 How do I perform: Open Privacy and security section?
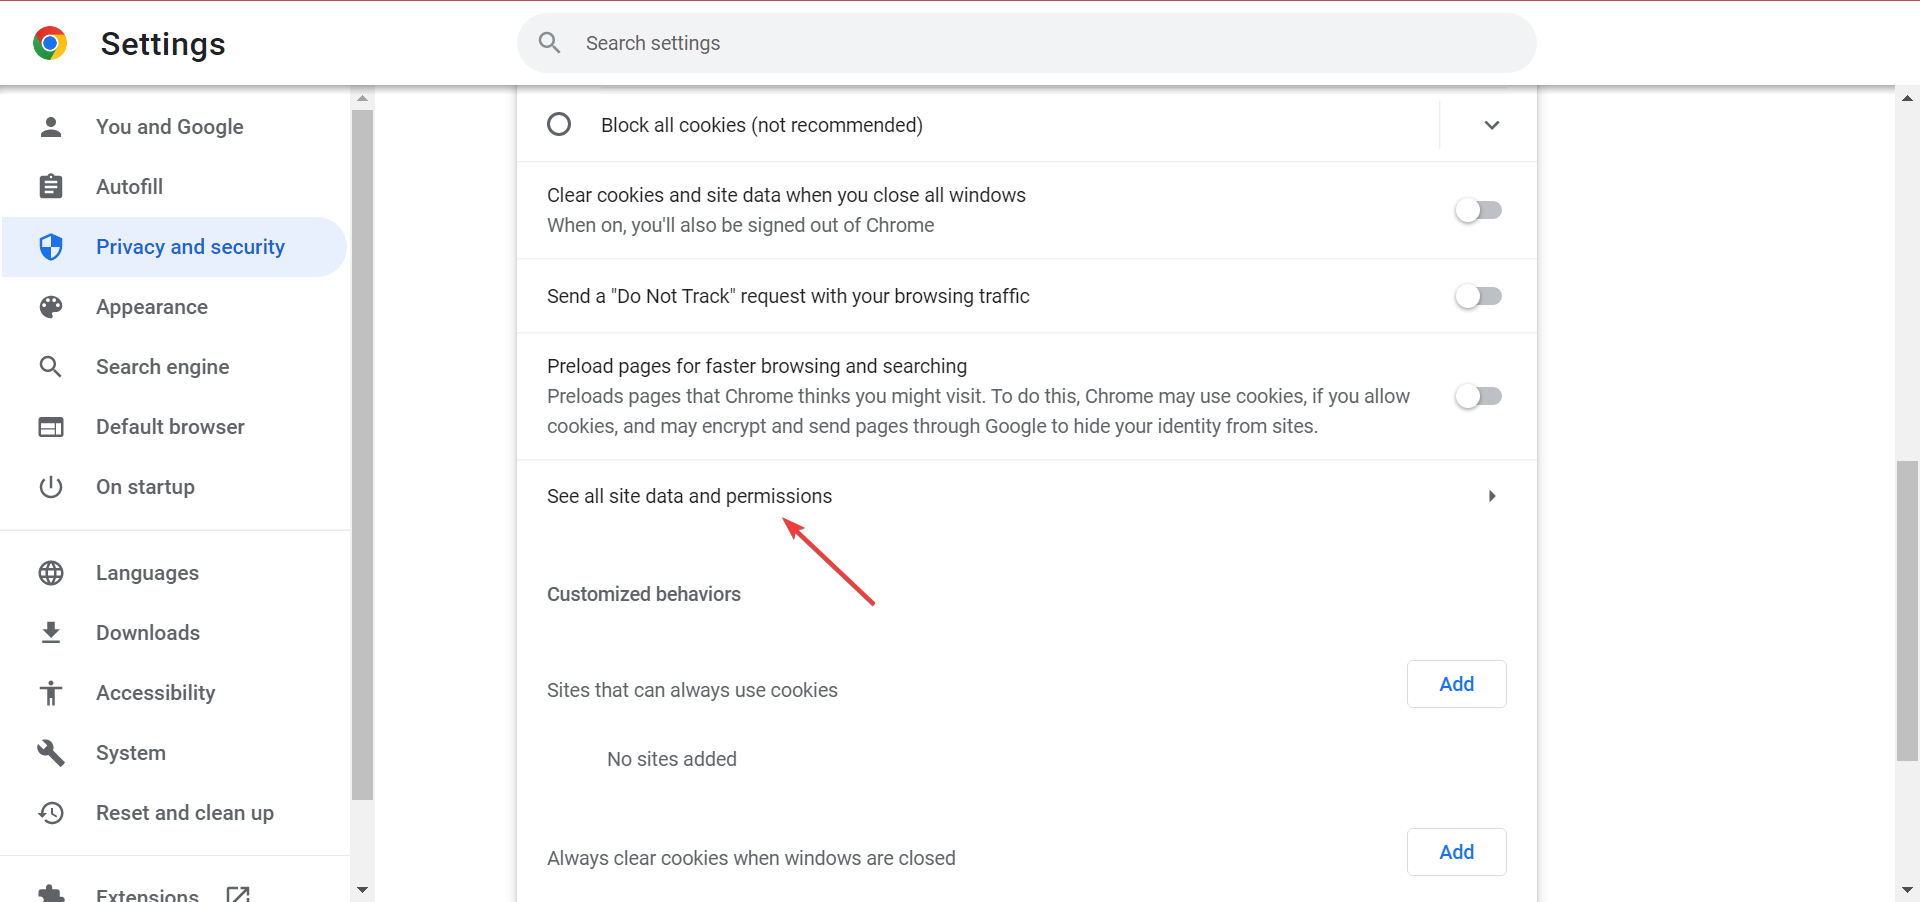coord(190,247)
